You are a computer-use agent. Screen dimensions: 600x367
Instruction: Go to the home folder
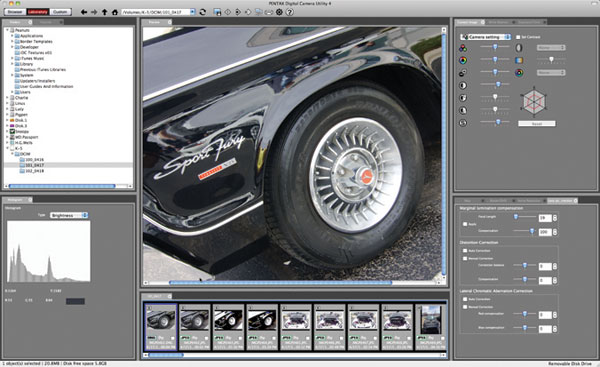(114, 12)
